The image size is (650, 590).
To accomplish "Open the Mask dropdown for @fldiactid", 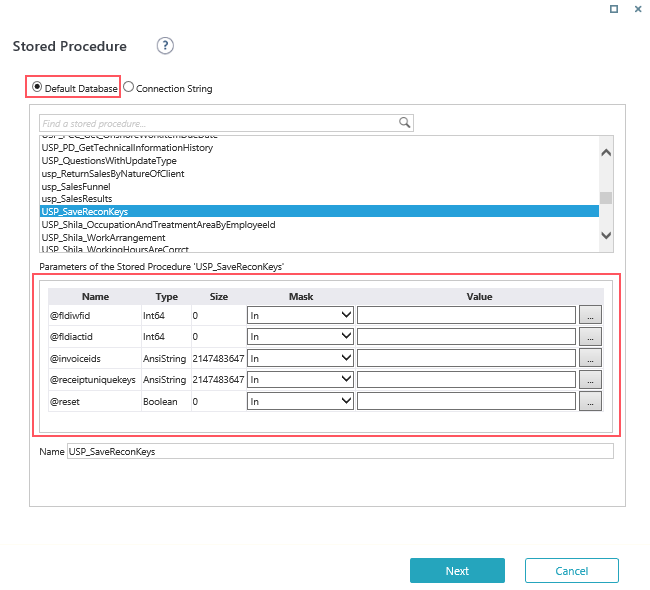I will [x=300, y=336].
